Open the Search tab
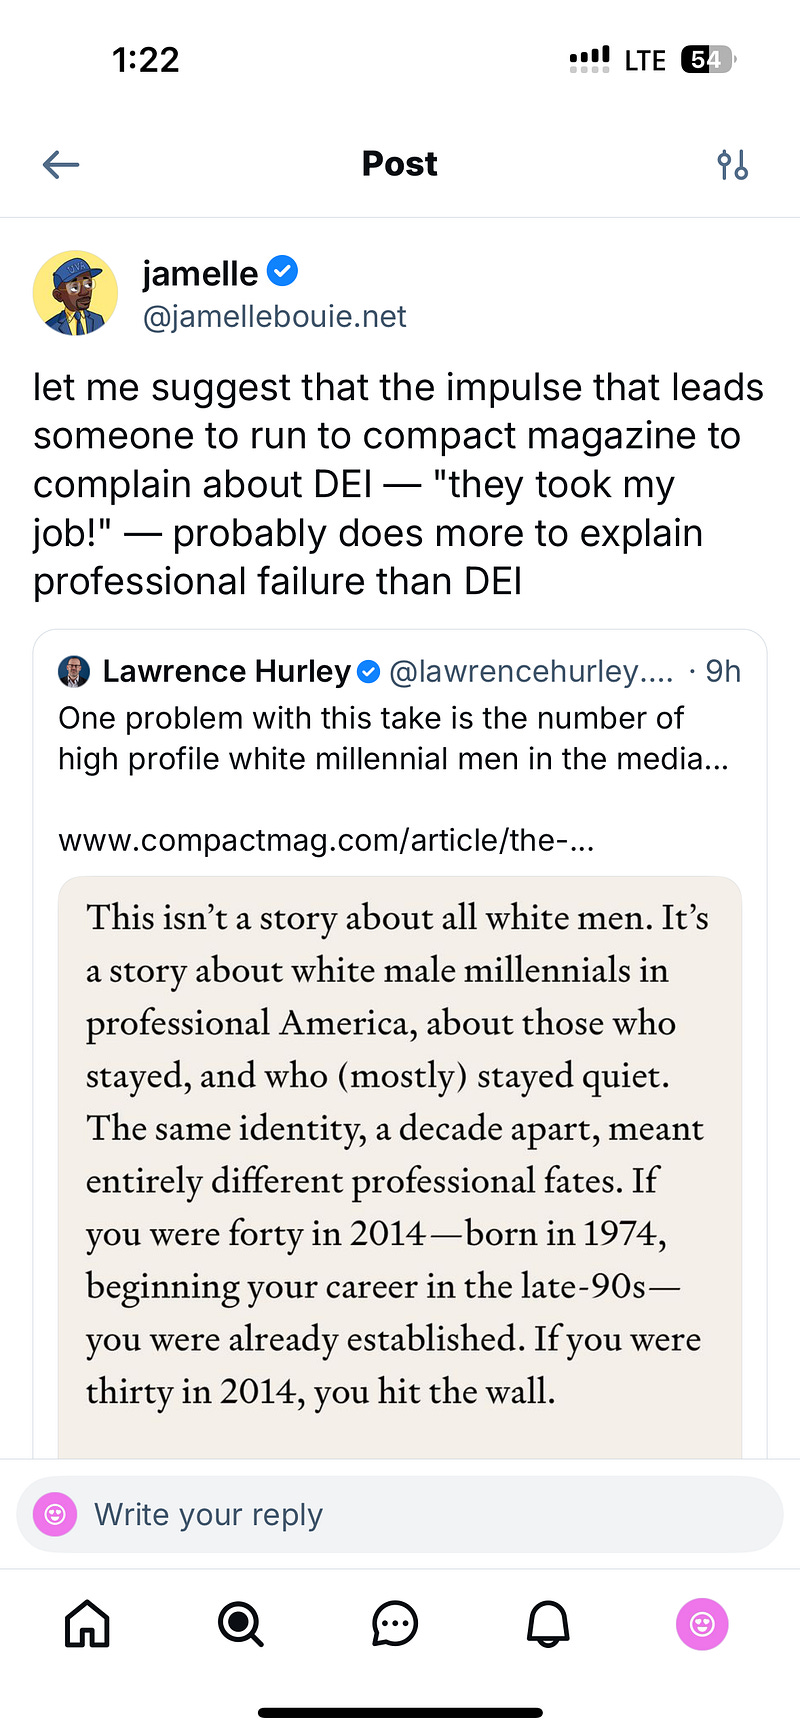This screenshot has width=800, height=1734. [x=241, y=1624]
